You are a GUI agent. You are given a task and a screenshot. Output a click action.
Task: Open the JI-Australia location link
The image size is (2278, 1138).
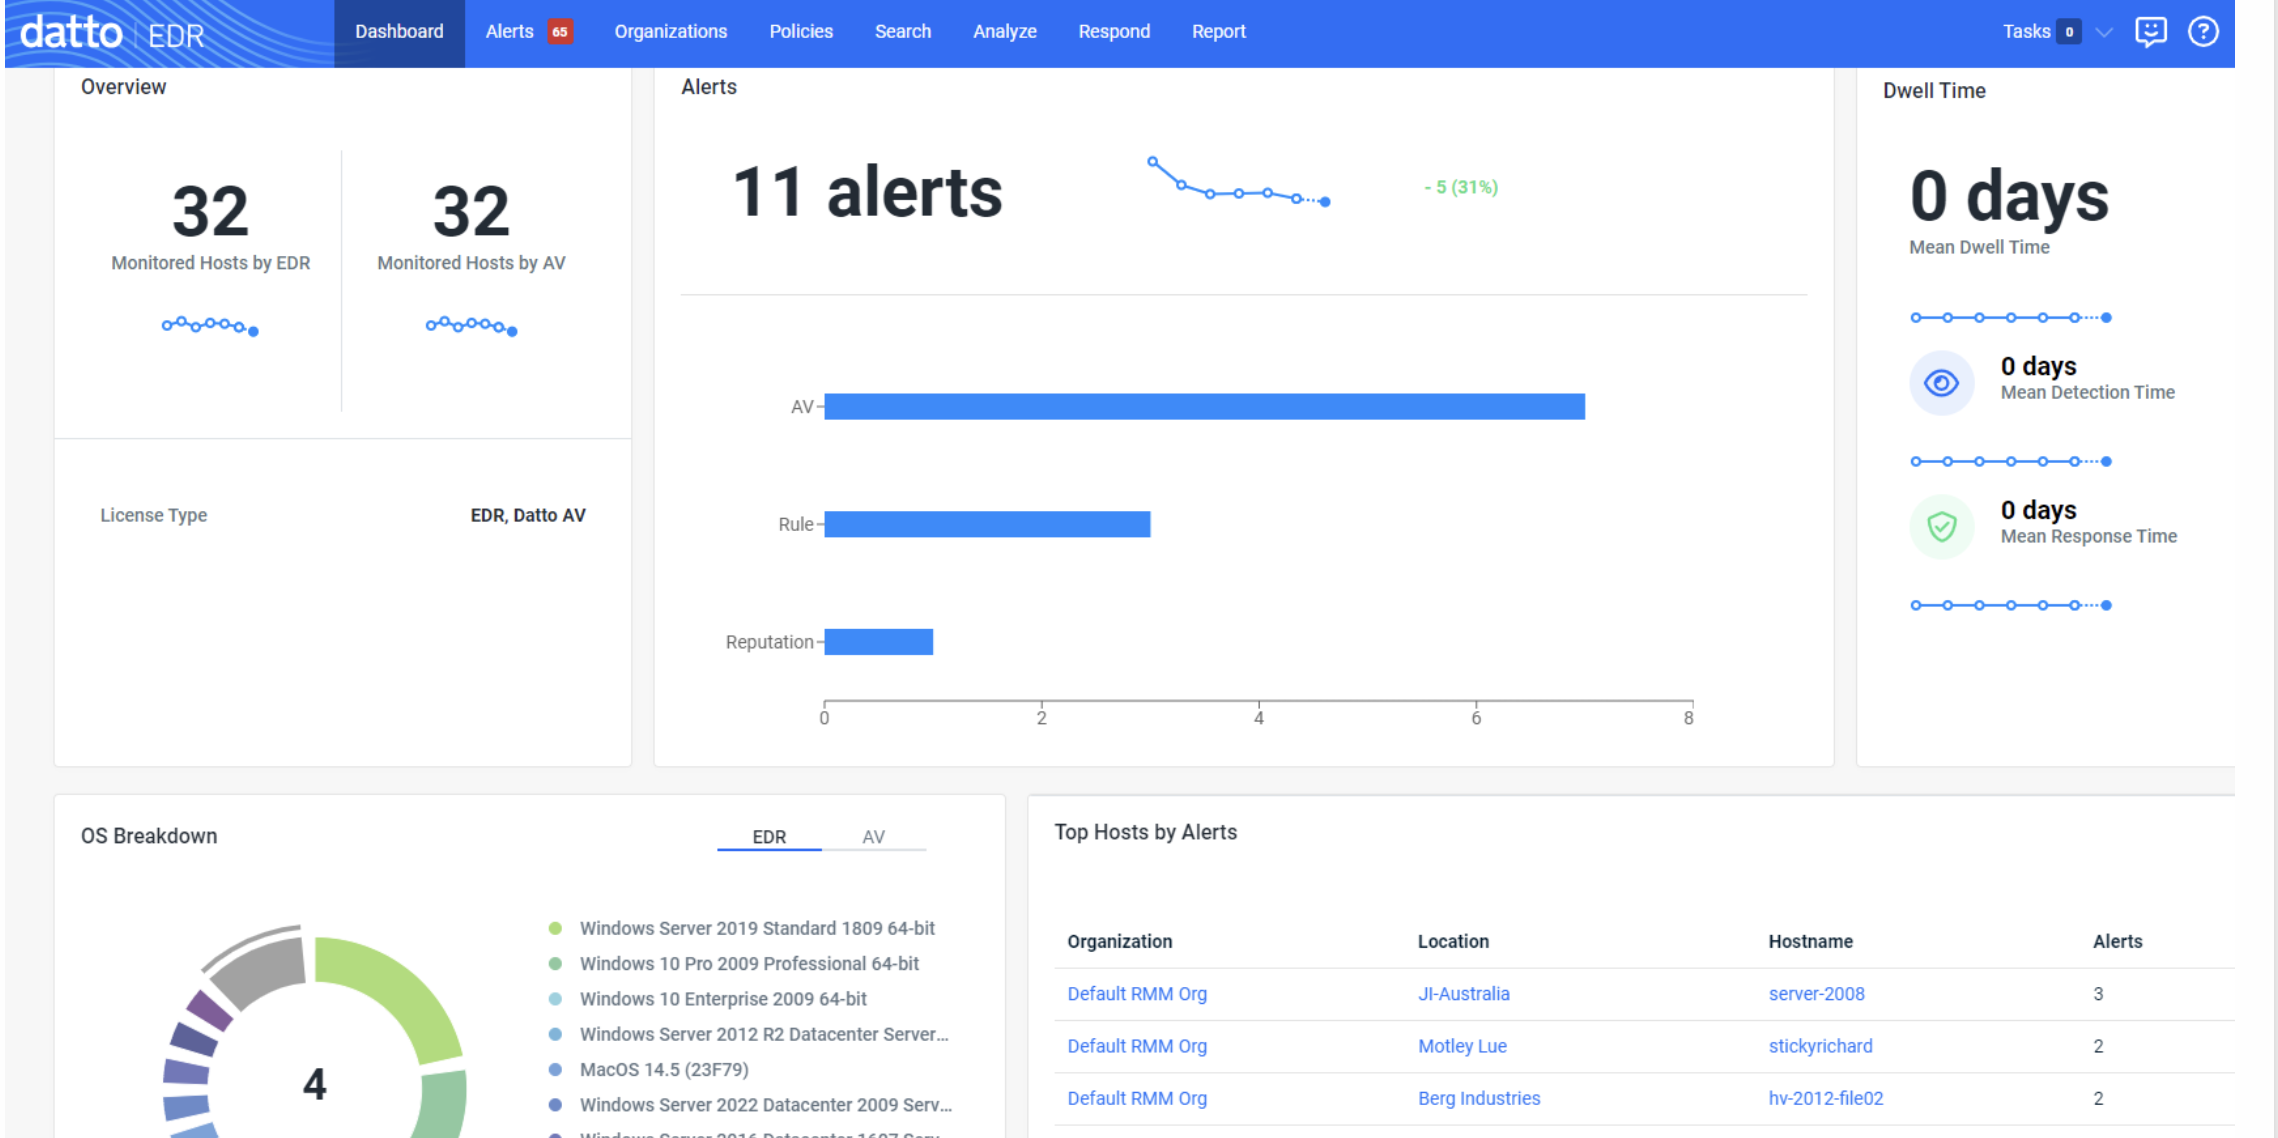click(1464, 994)
